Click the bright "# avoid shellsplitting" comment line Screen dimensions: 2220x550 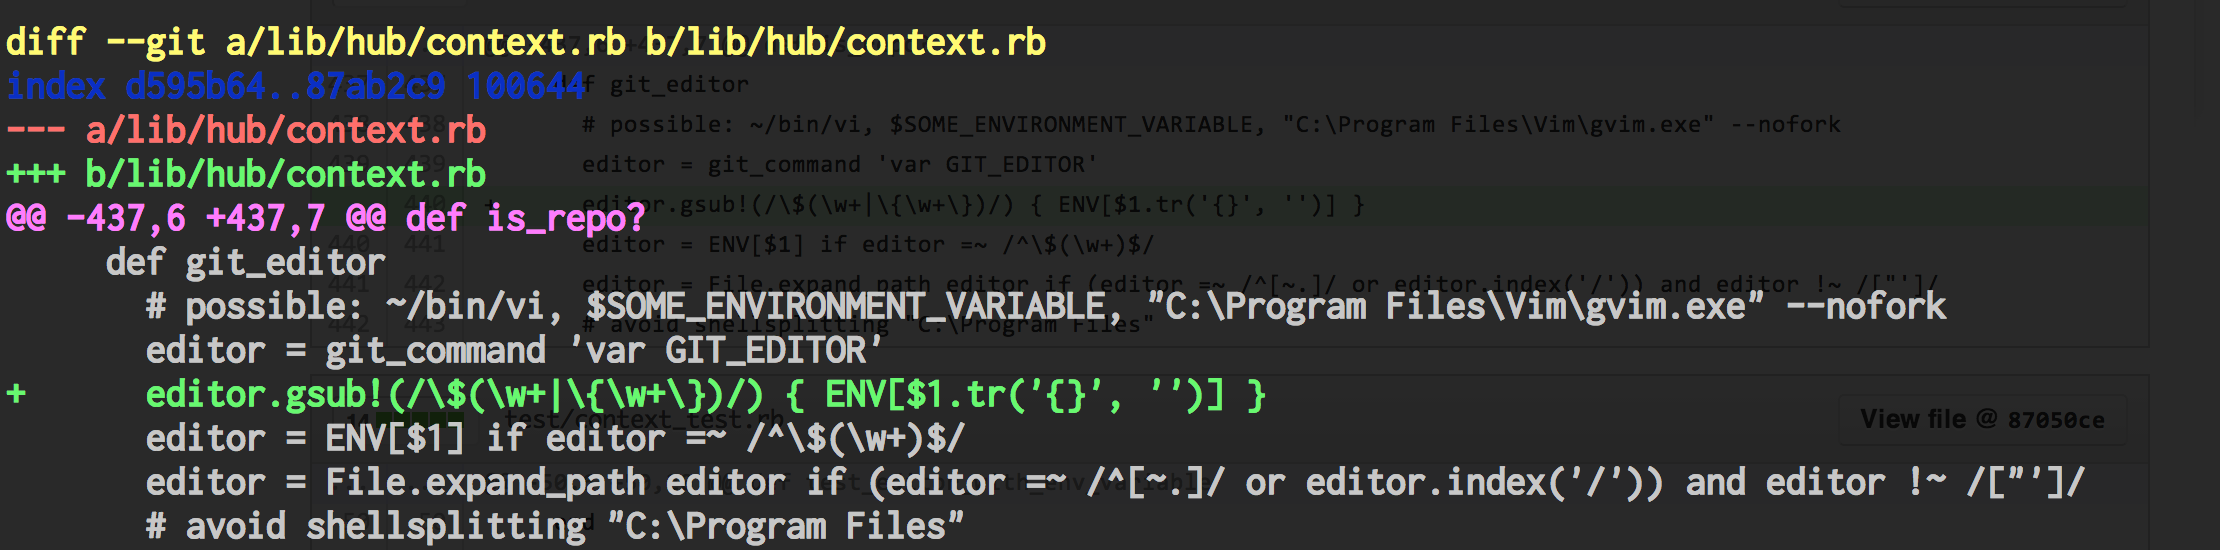pos(555,526)
